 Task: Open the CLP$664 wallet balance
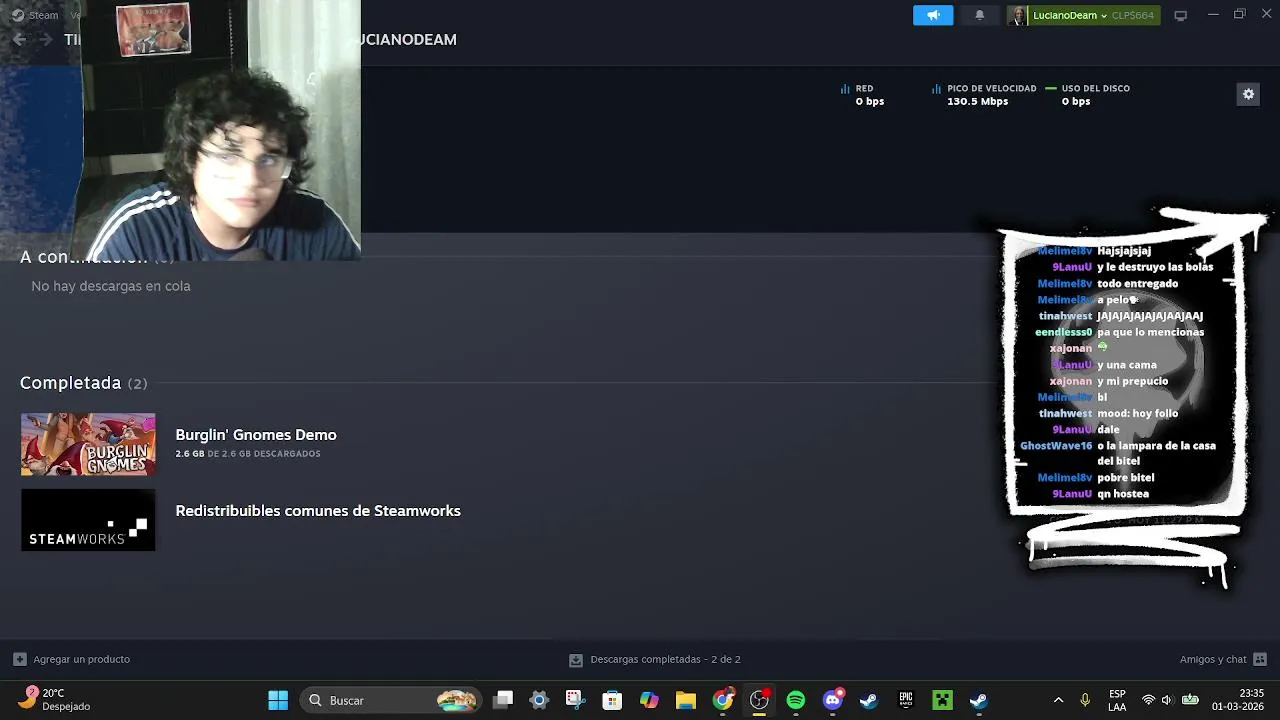(1133, 15)
